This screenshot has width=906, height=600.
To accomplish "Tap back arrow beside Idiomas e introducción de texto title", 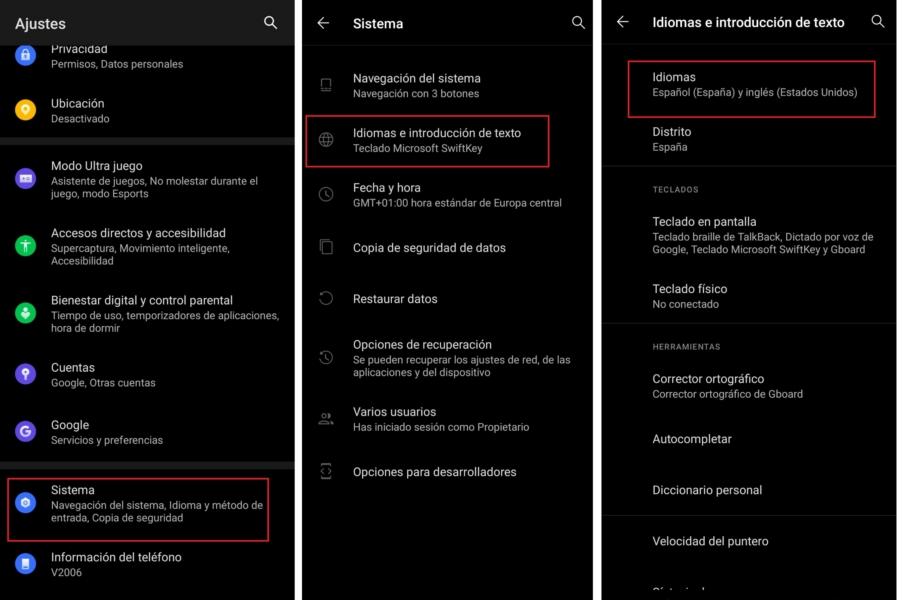I will point(622,22).
